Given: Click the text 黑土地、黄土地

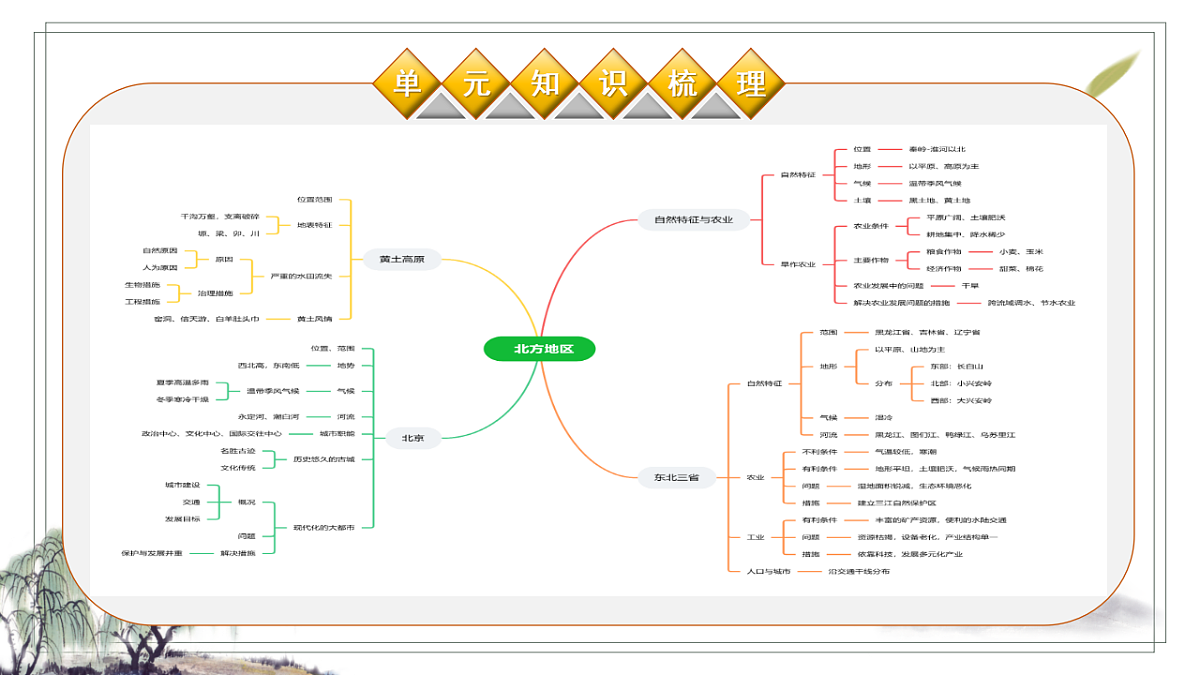Looking at the screenshot, I should pyautogui.click(x=940, y=200).
